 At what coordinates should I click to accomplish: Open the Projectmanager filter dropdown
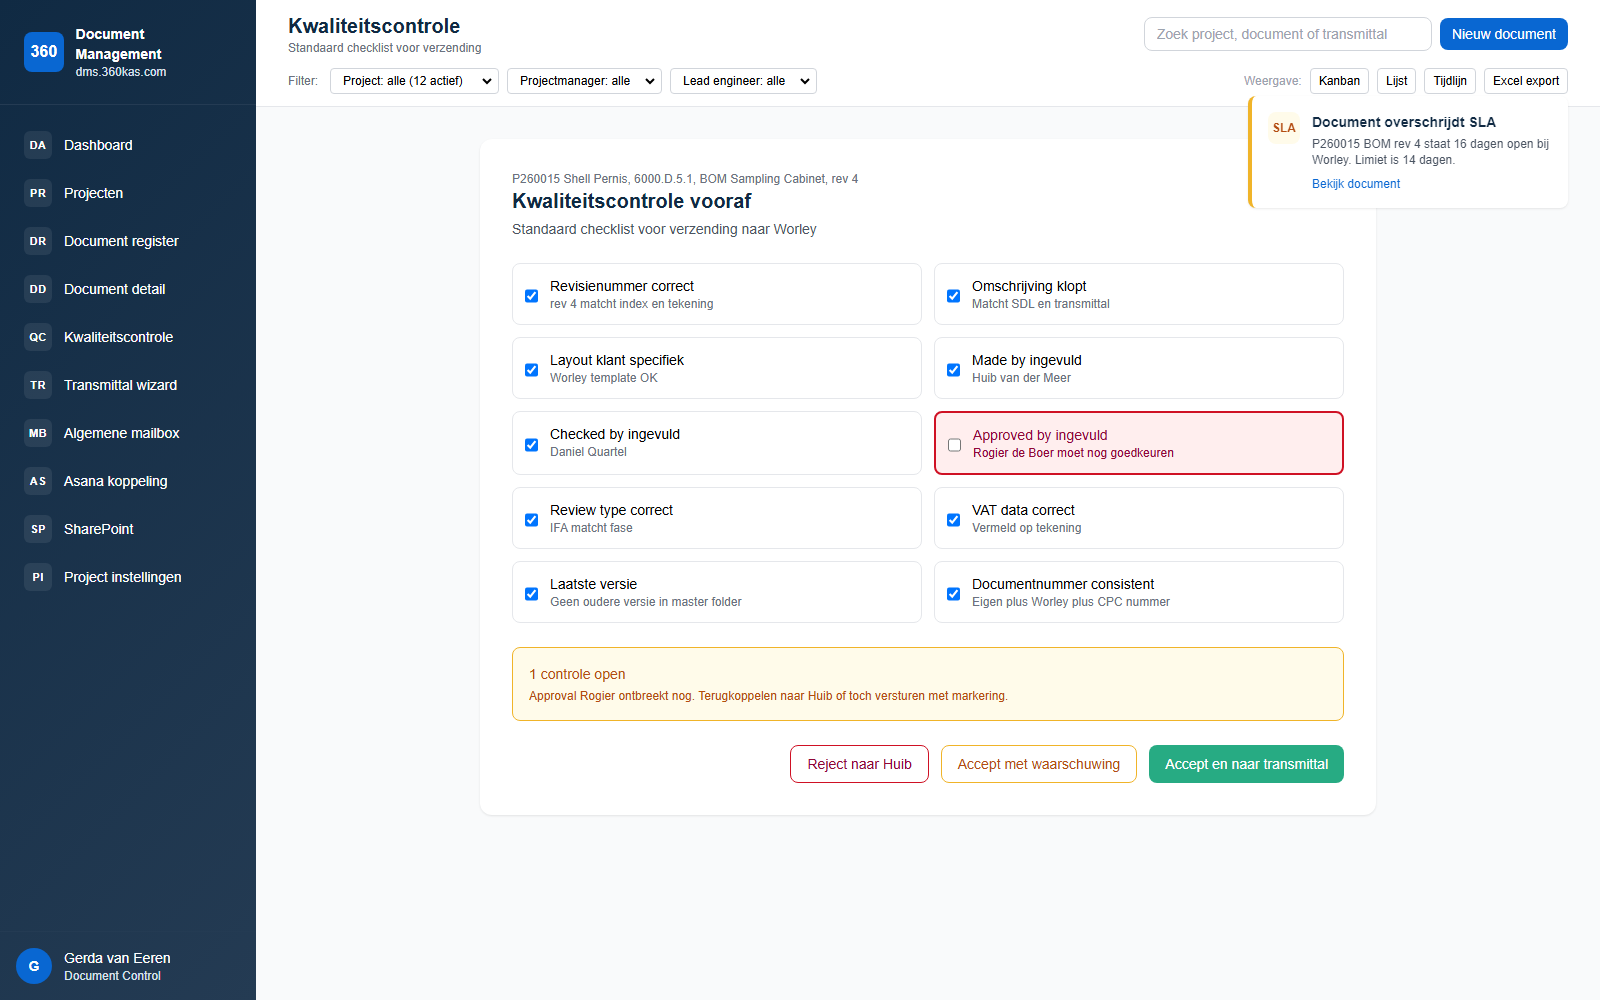click(x=584, y=81)
